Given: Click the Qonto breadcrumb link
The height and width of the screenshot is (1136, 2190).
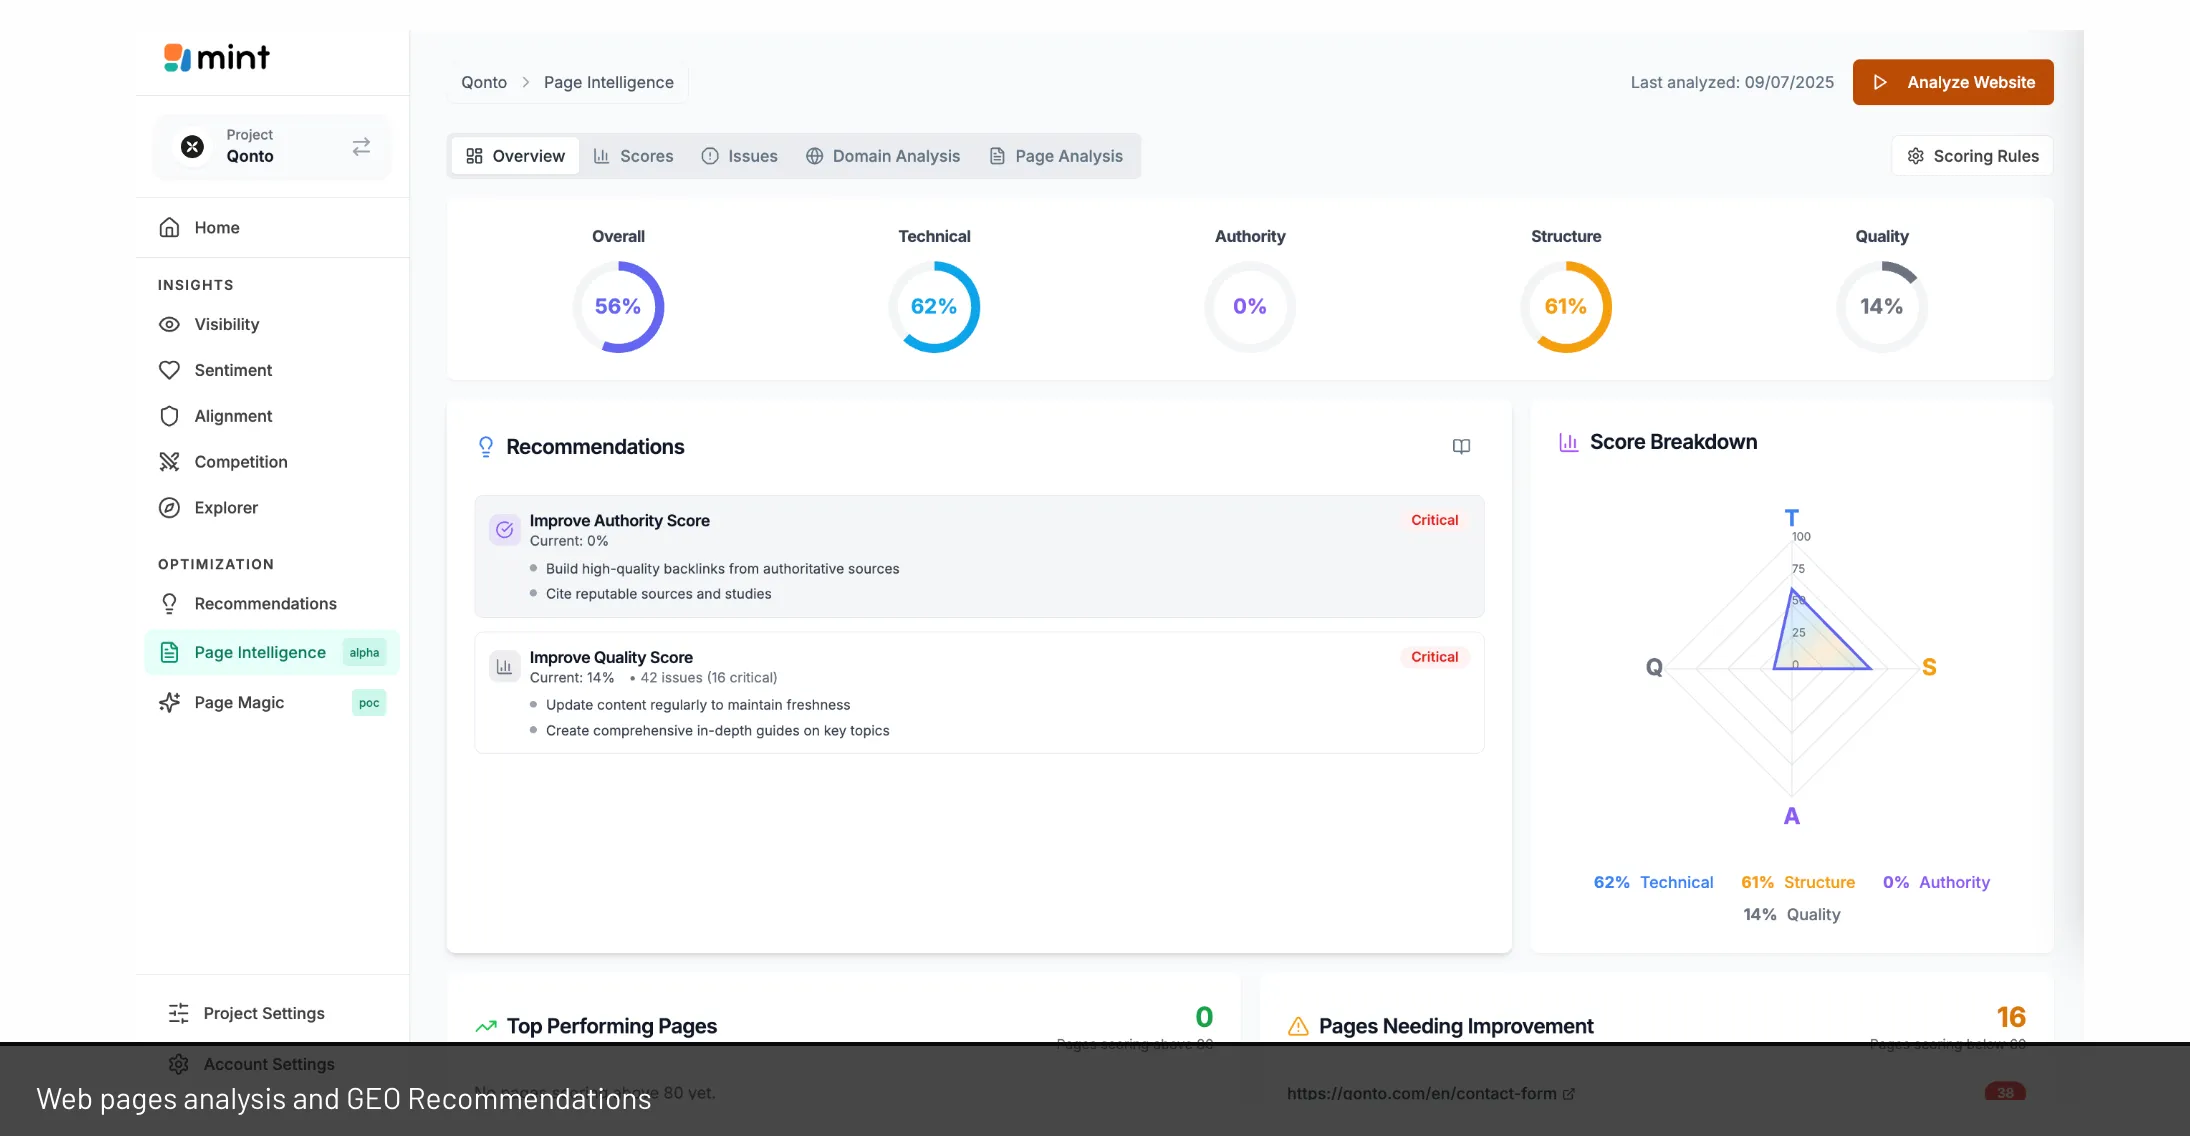Looking at the screenshot, I should point(484,82).
